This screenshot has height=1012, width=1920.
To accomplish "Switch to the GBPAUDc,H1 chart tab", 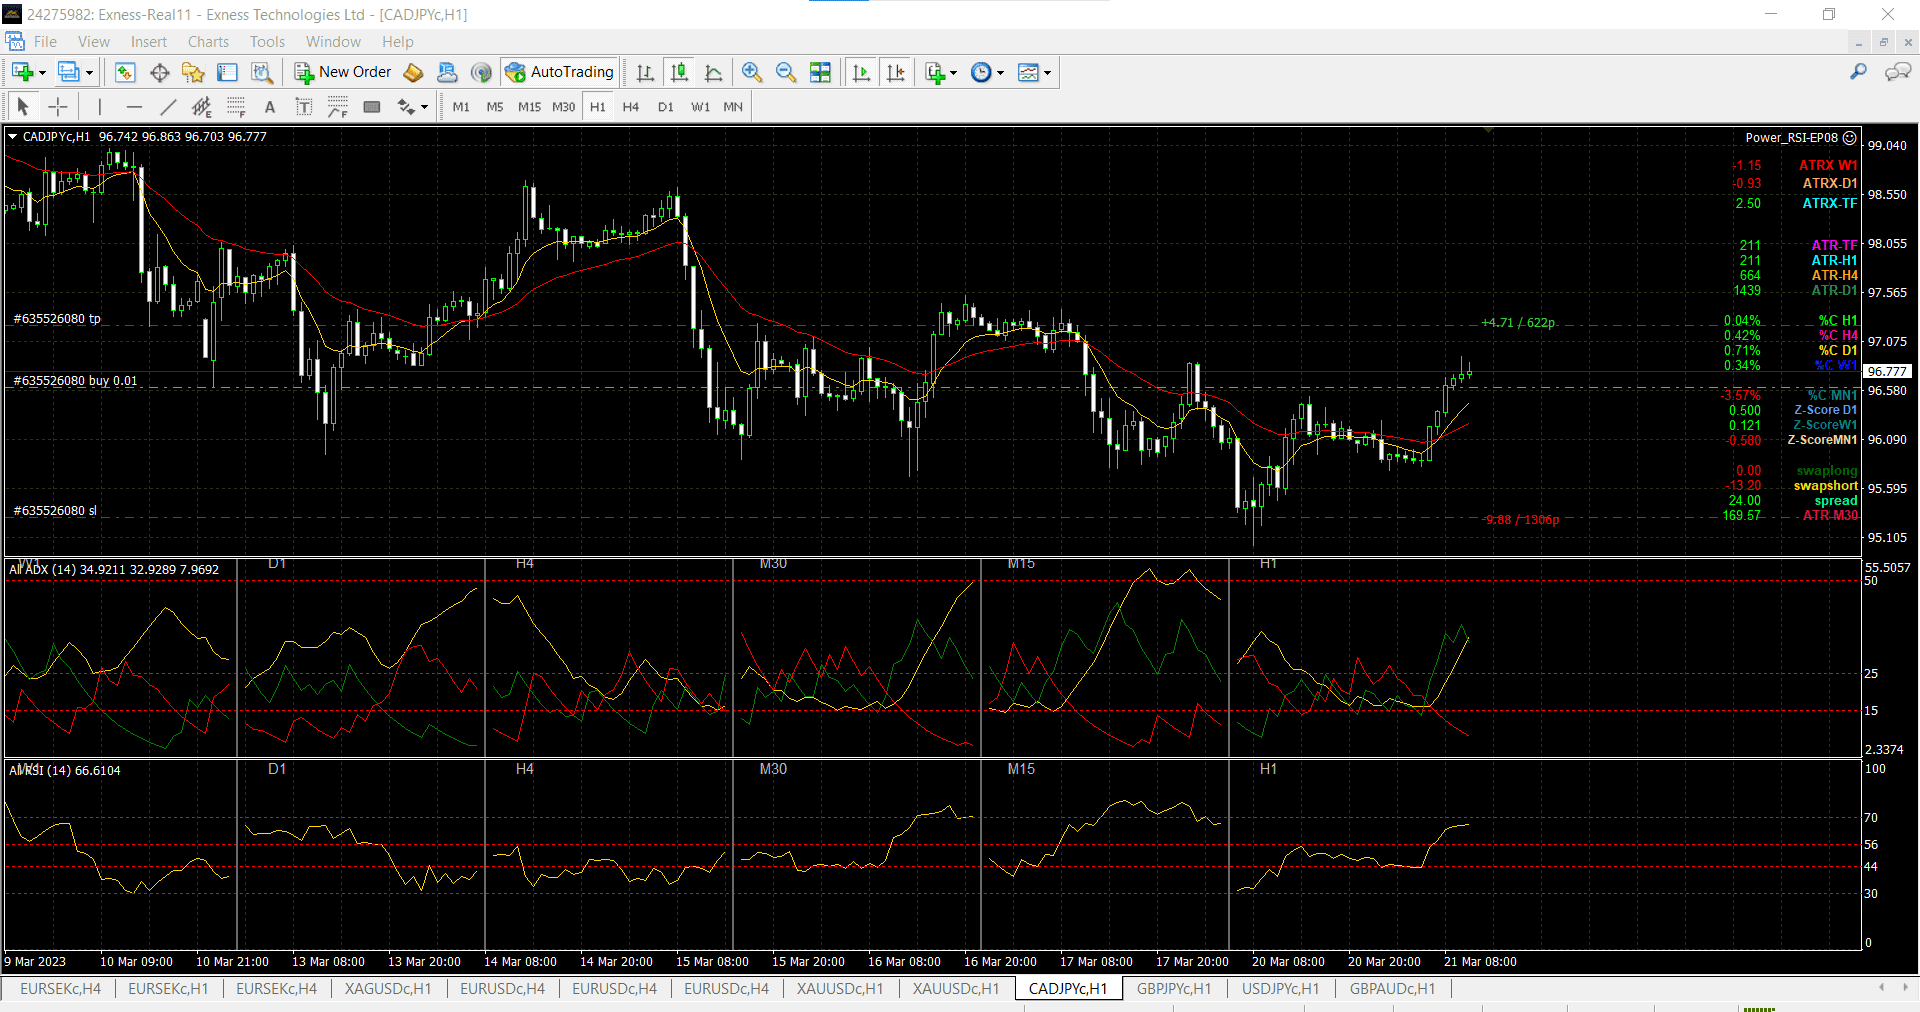I will pyautogui.click(x=1392, y=989).
